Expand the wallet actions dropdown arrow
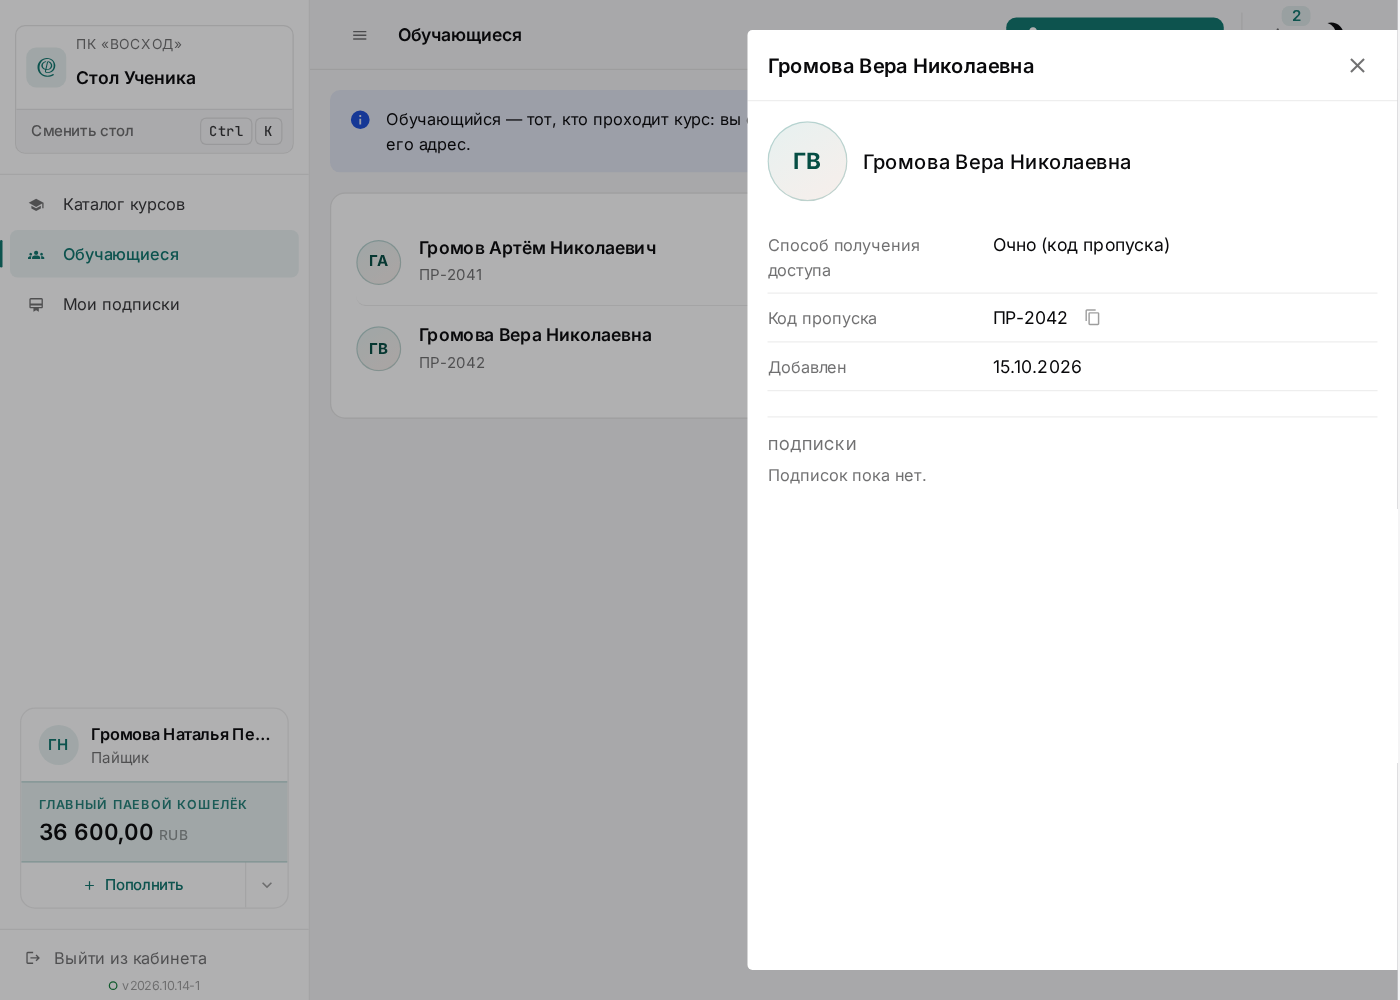 [267, 885]
